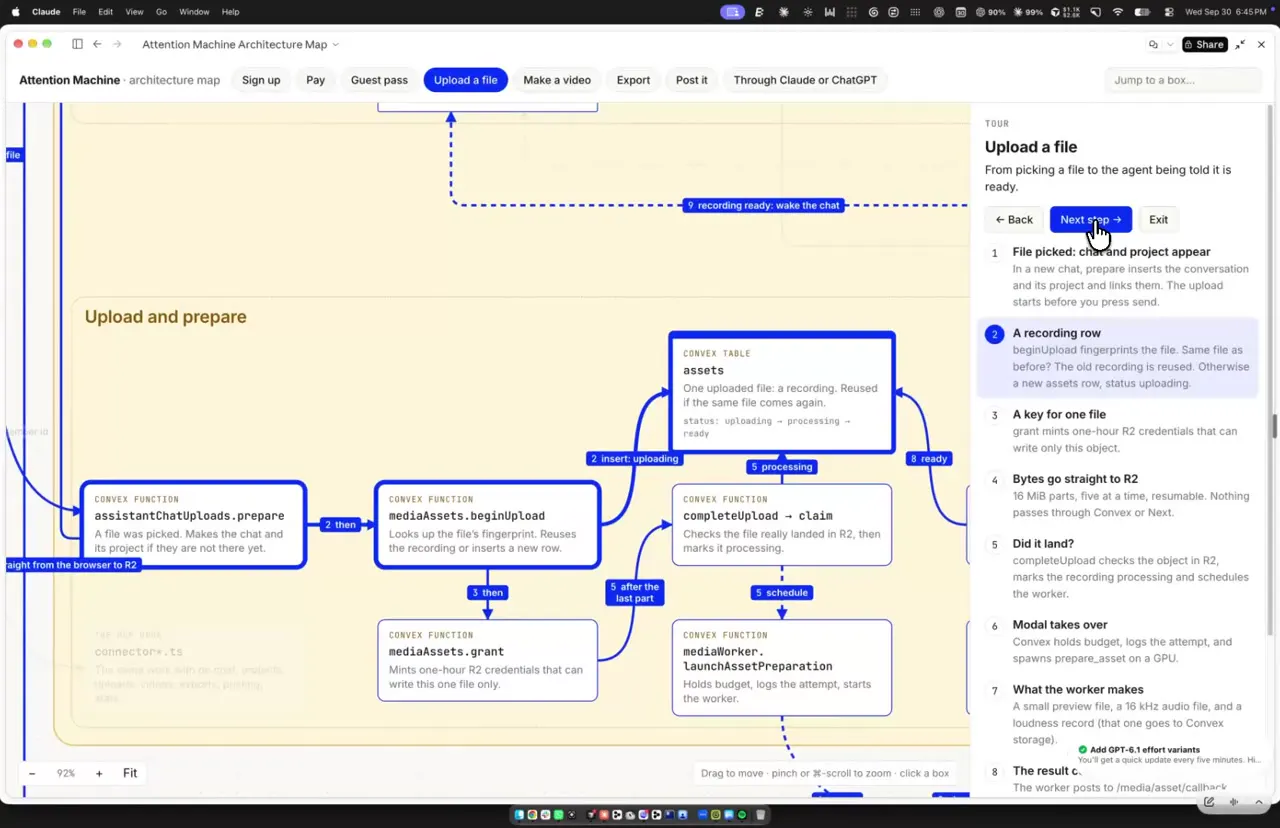This screenshot has height=828, width=1280.
Task: Collapse the window with the inward arrows icon
Action: 1240,44
